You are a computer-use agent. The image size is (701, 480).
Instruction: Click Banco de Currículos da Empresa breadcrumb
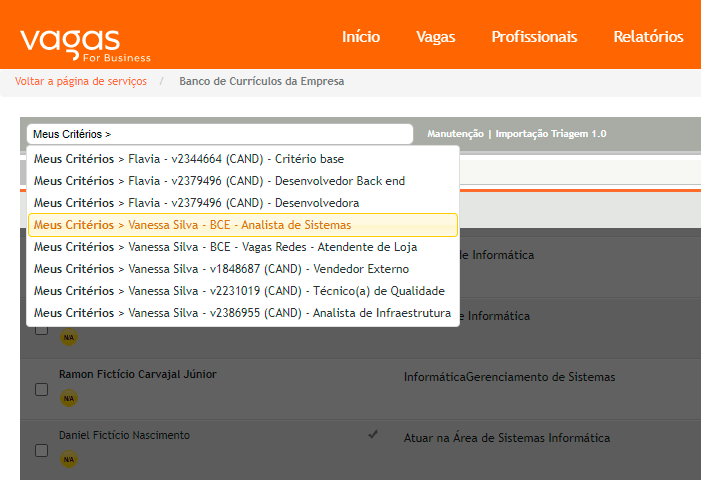(x=262, y=81)
